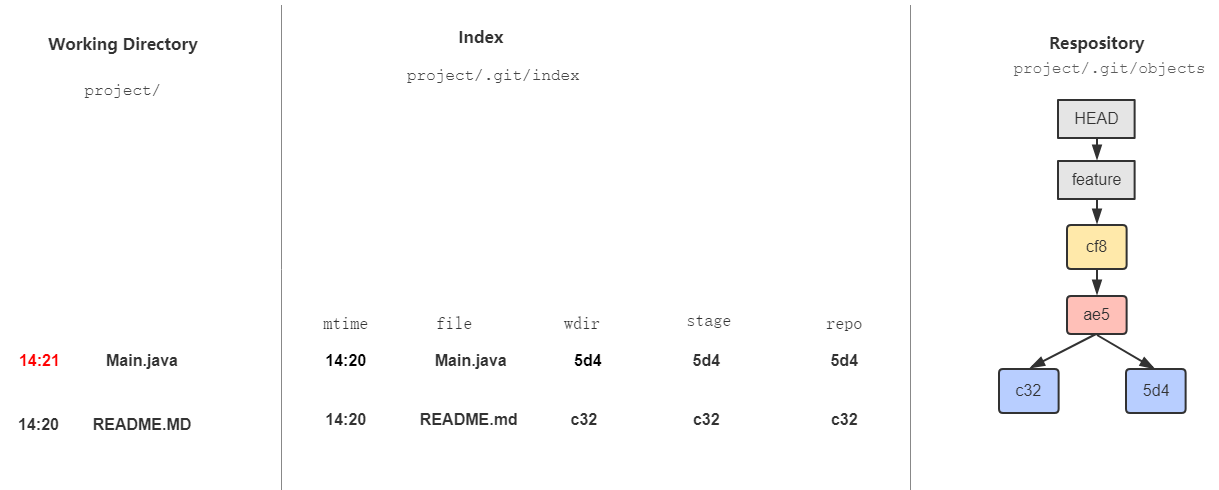Viewport: 1219px width, 490px height.
Task: Click the project/.git/objects path text
Action: [x=1109, y=69]
